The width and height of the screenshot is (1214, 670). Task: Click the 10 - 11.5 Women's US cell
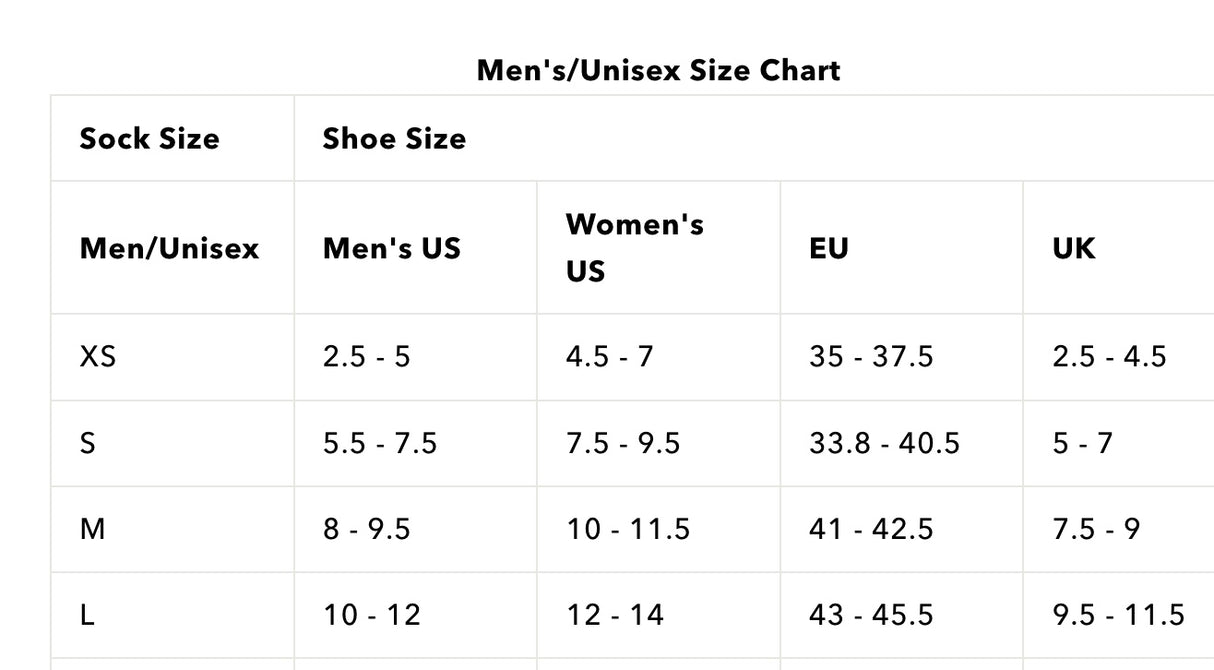628,528
